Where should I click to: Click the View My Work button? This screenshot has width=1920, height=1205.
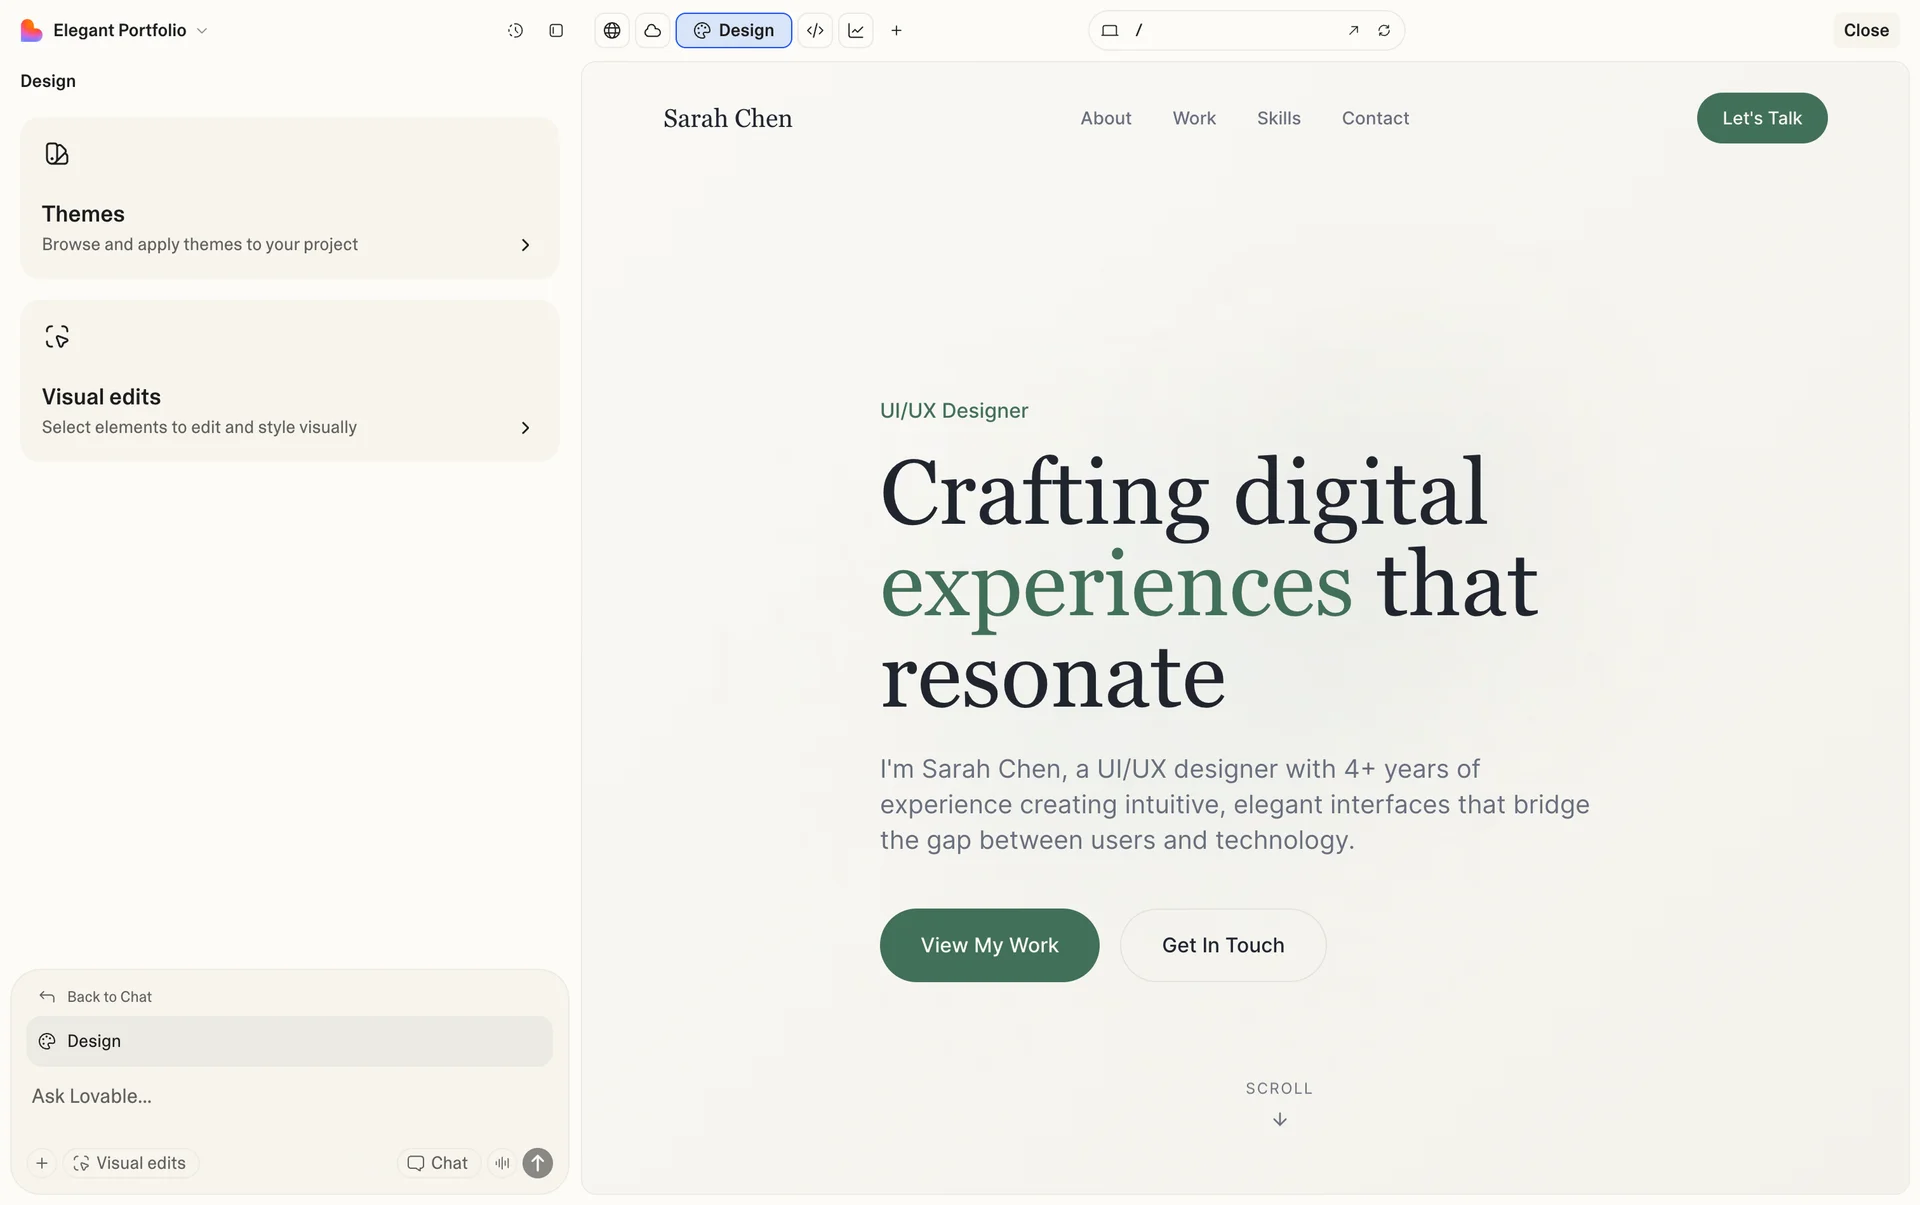[989, 945]
